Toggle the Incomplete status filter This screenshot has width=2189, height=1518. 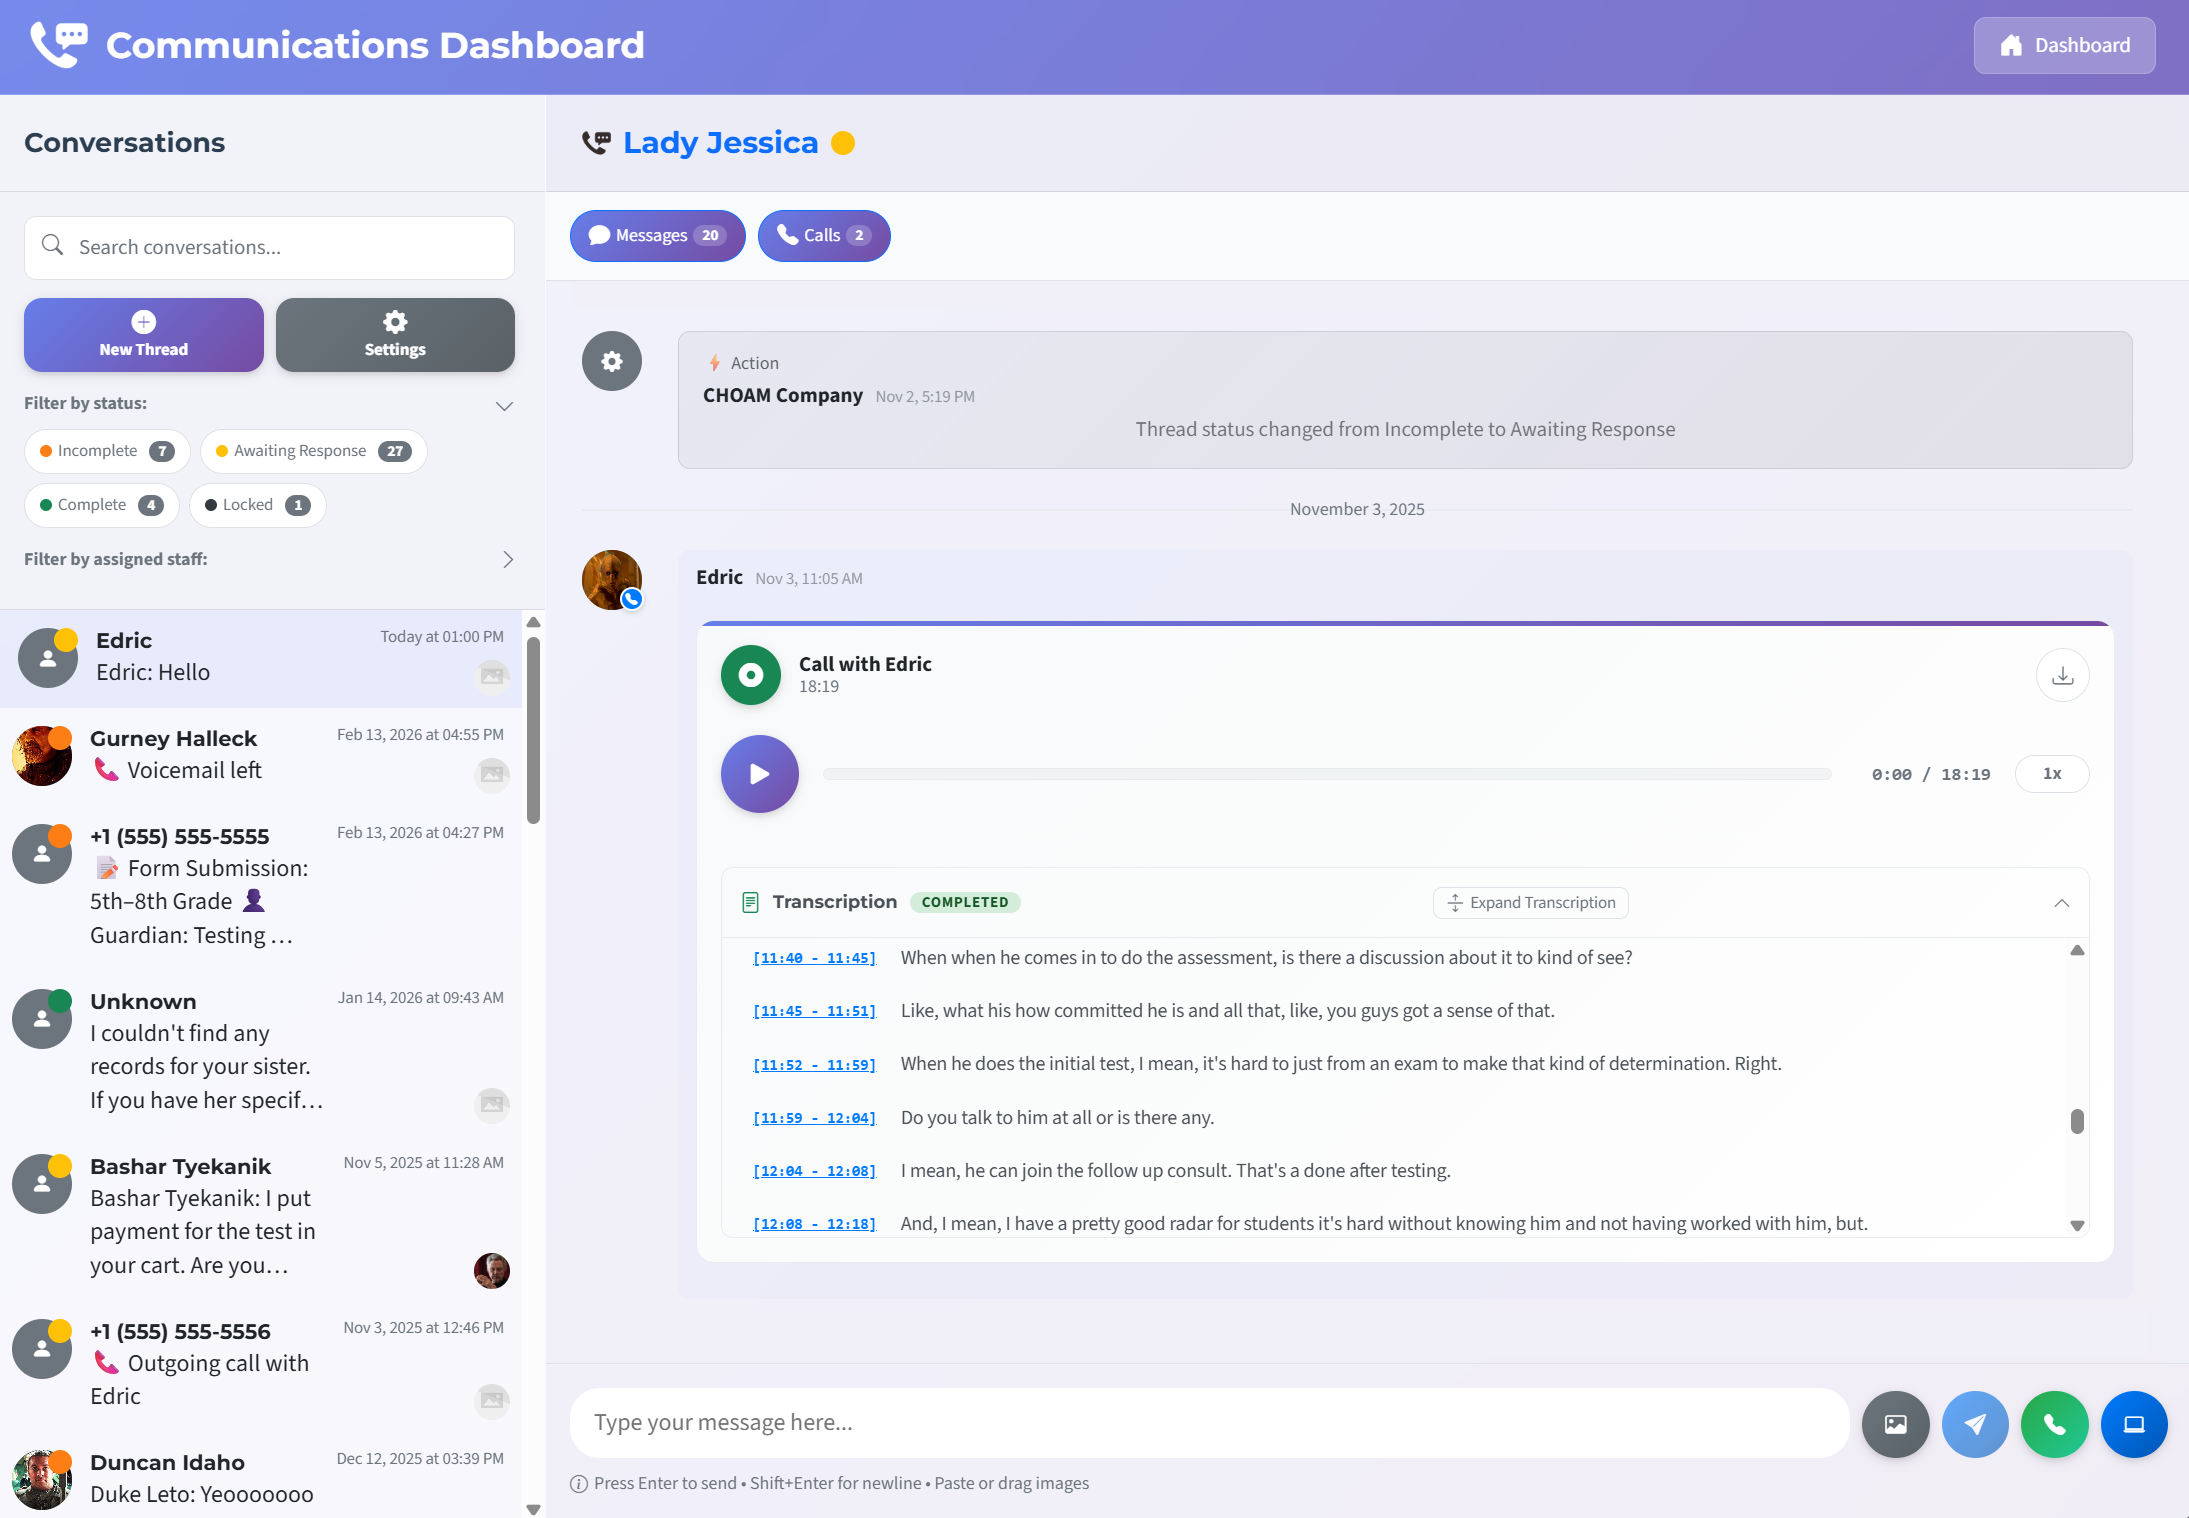click(x=106, y=451)
